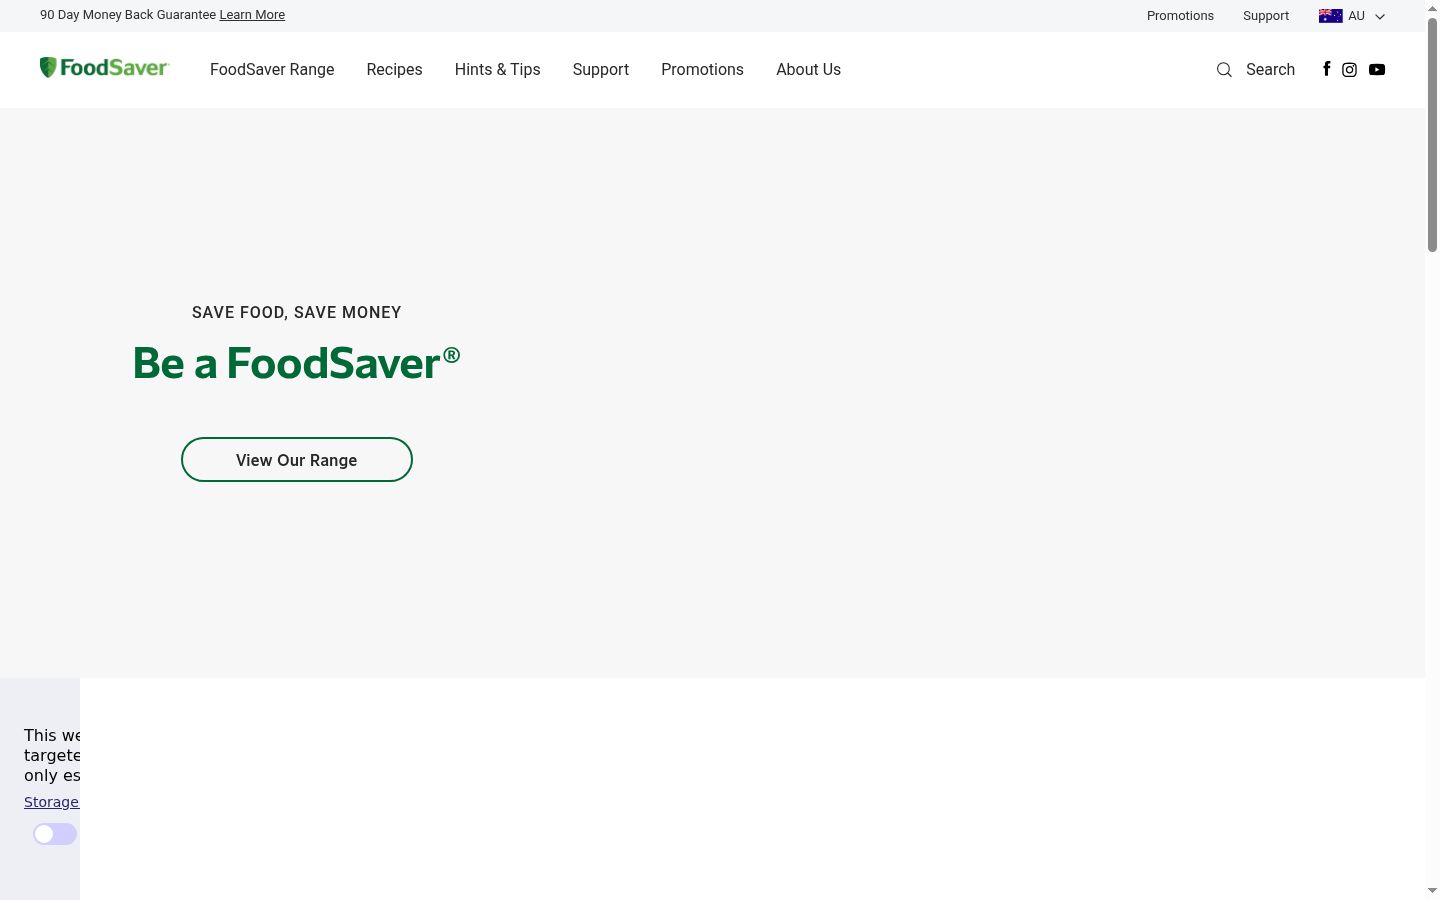Follow the Learn More guarantee link
The width and height of the screenshot is (1440, 900).
[x=252, y=15]
